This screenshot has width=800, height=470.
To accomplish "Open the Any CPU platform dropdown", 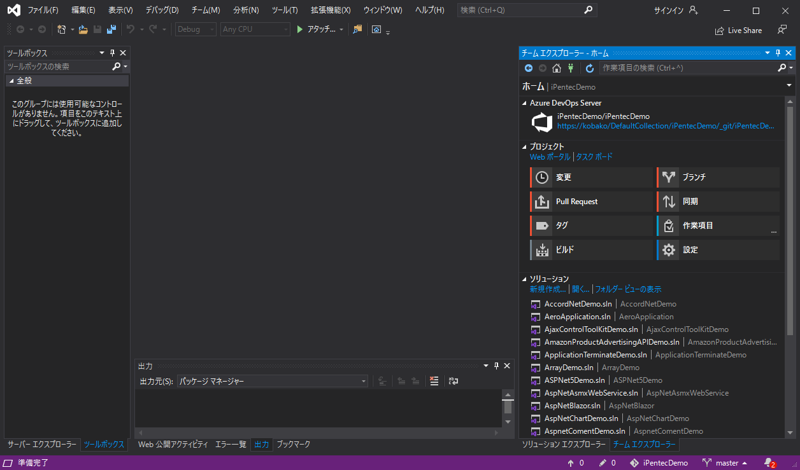I will pyautogui.click(x=255, y=30).
